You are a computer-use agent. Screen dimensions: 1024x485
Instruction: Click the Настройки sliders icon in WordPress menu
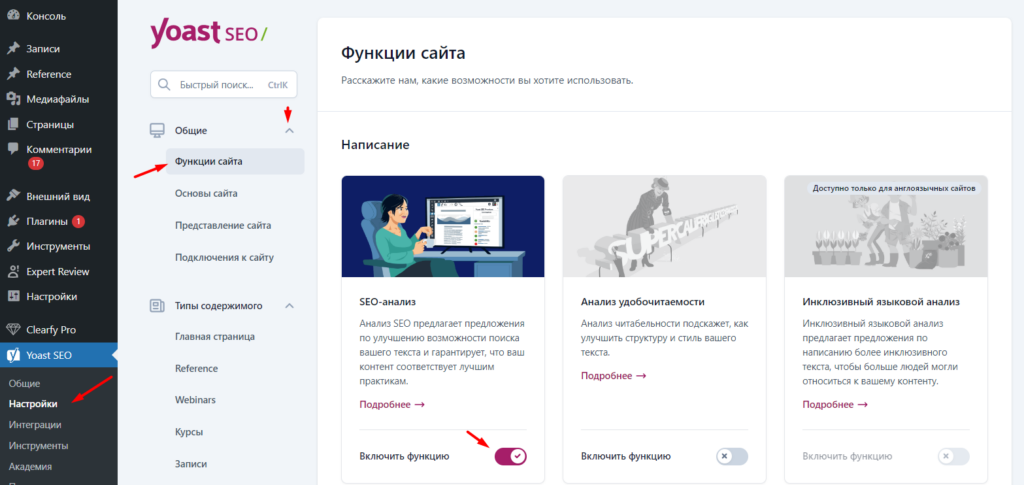tap(13, 296)
